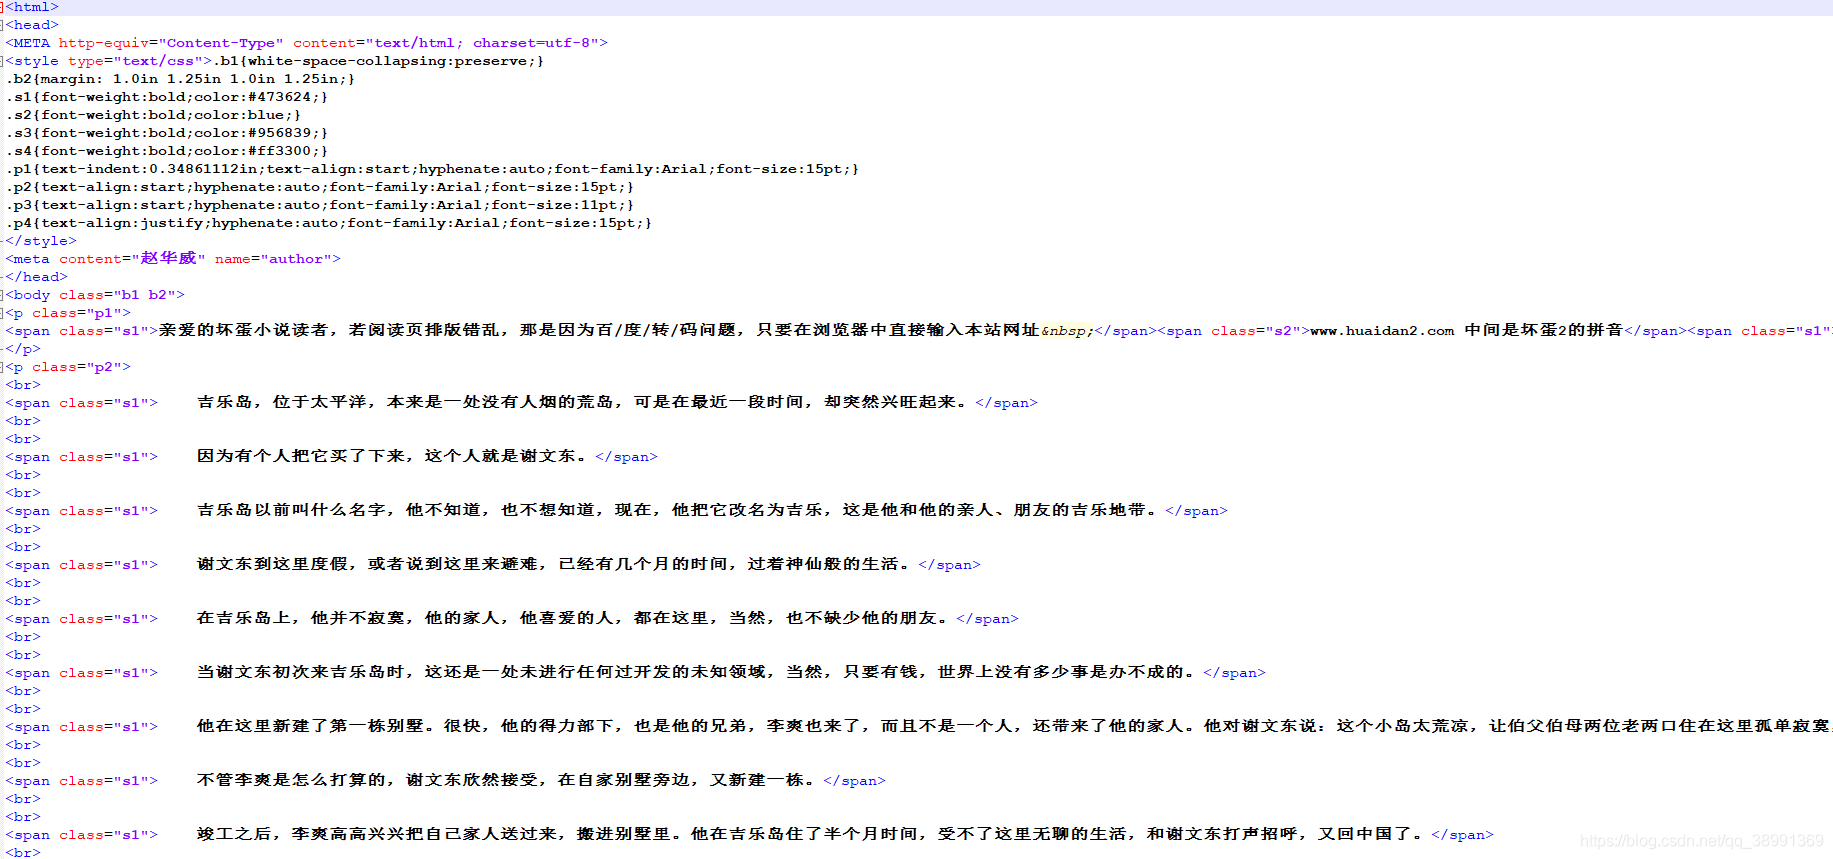Click the sentence starting 他在这里新建了第一栋别墅
This screenshot has height=859, width=1833.
click(x=1014, y=726)
